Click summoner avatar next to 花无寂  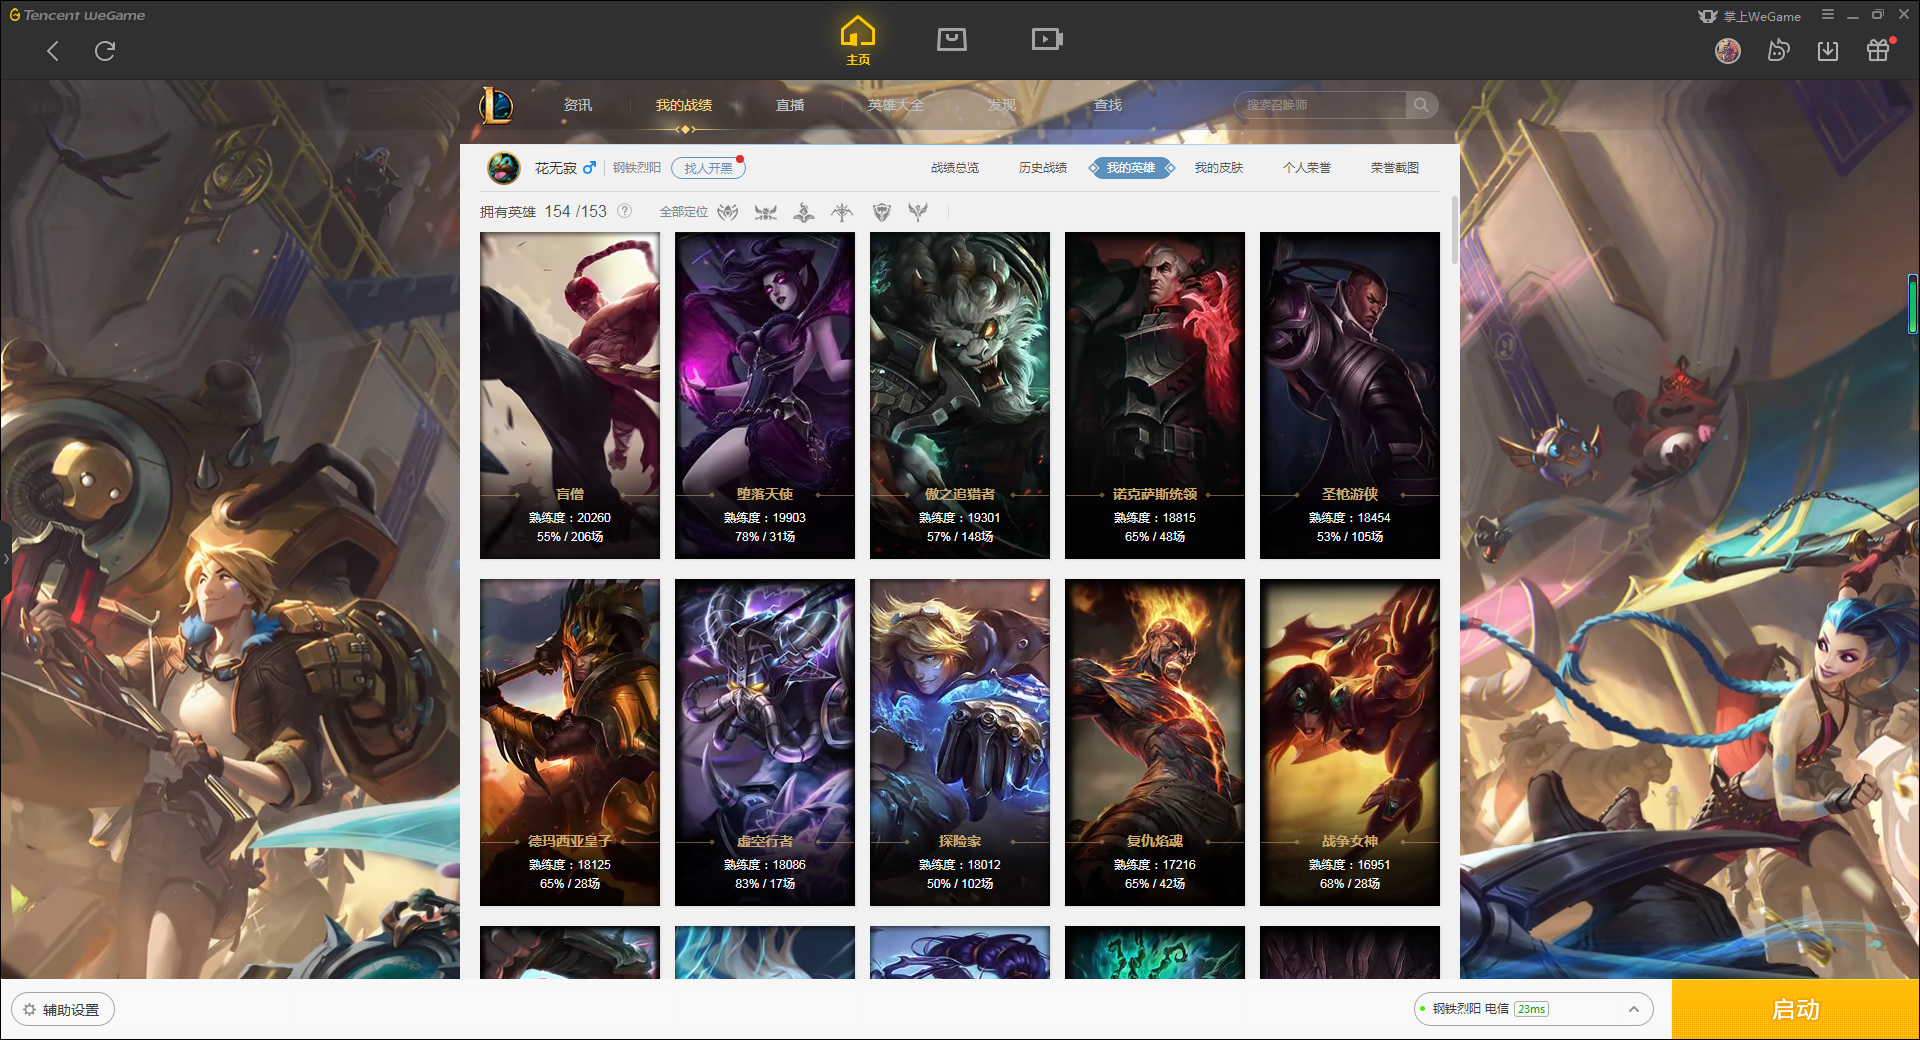pos(504,168)
